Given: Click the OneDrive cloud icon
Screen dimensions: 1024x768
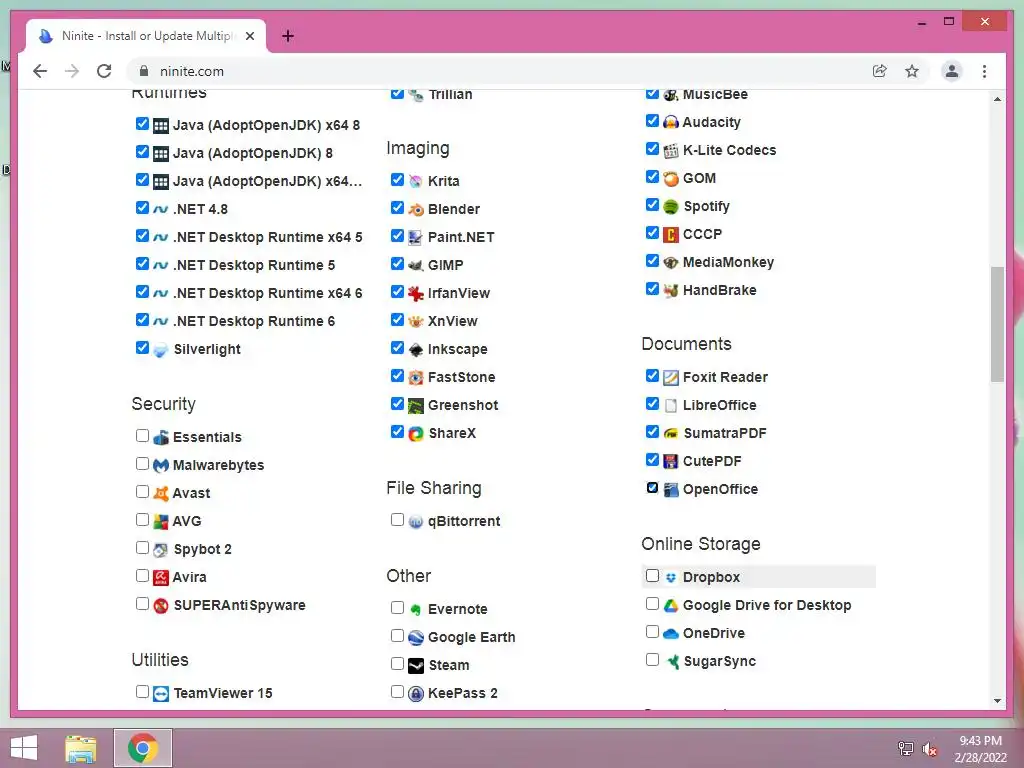Looking at the screenshot, I should pos(671,633).
